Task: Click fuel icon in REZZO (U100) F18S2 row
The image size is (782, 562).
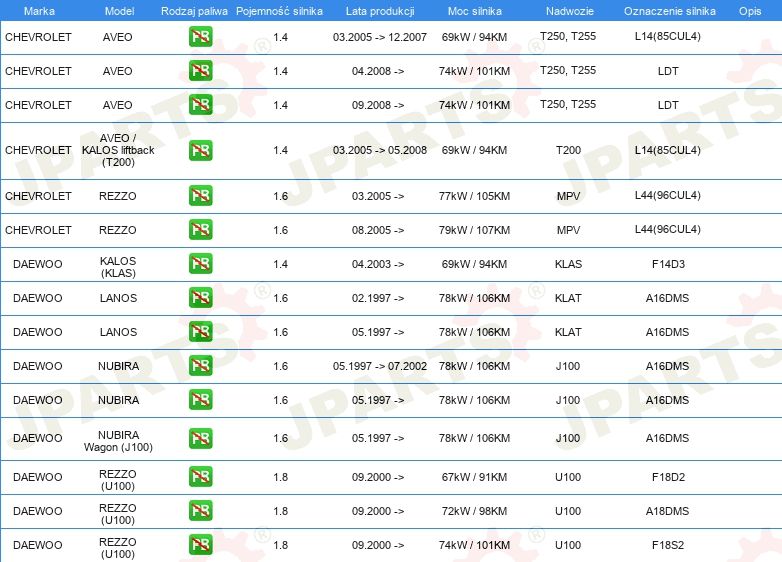Action: point(200,545)
